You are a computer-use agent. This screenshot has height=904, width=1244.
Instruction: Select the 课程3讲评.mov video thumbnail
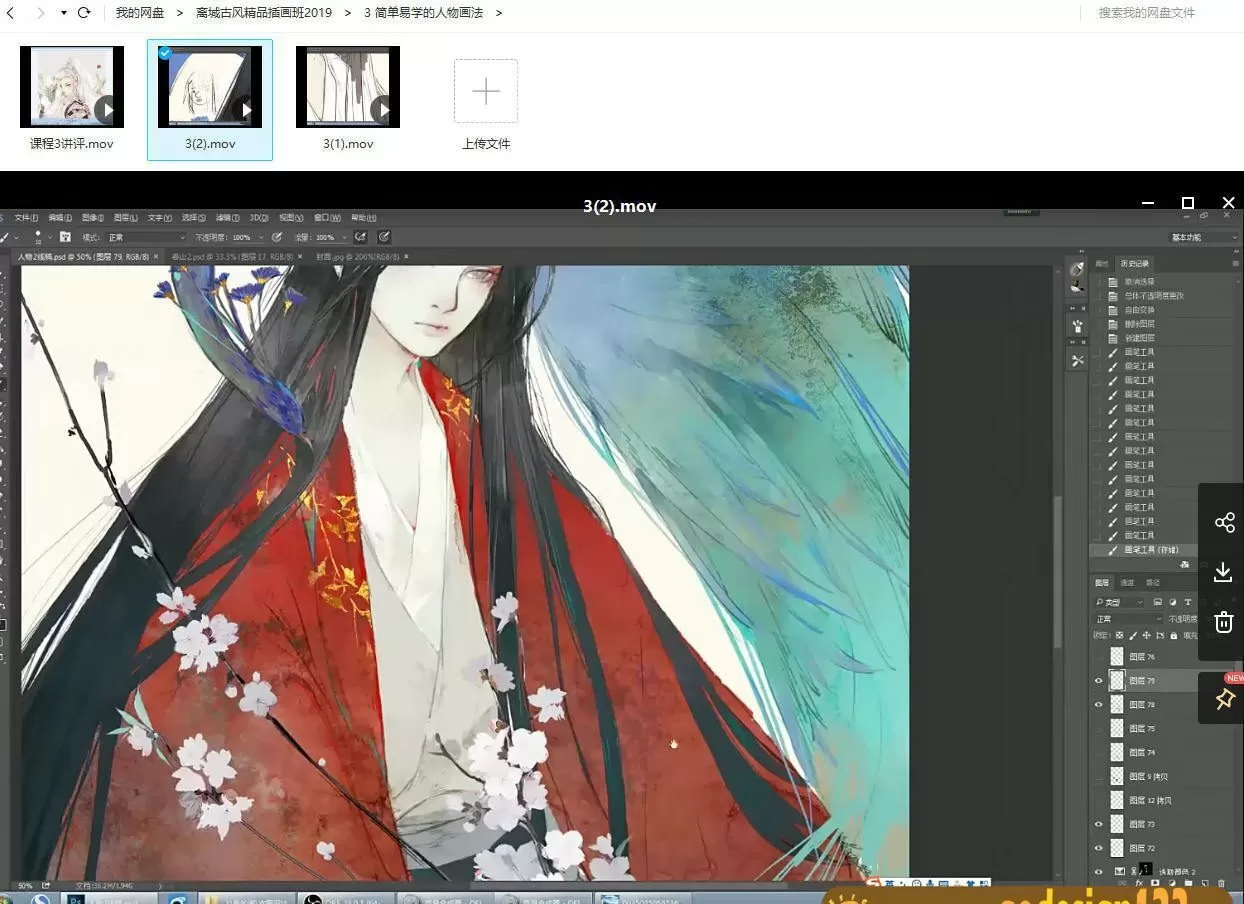tap(71, 86)
